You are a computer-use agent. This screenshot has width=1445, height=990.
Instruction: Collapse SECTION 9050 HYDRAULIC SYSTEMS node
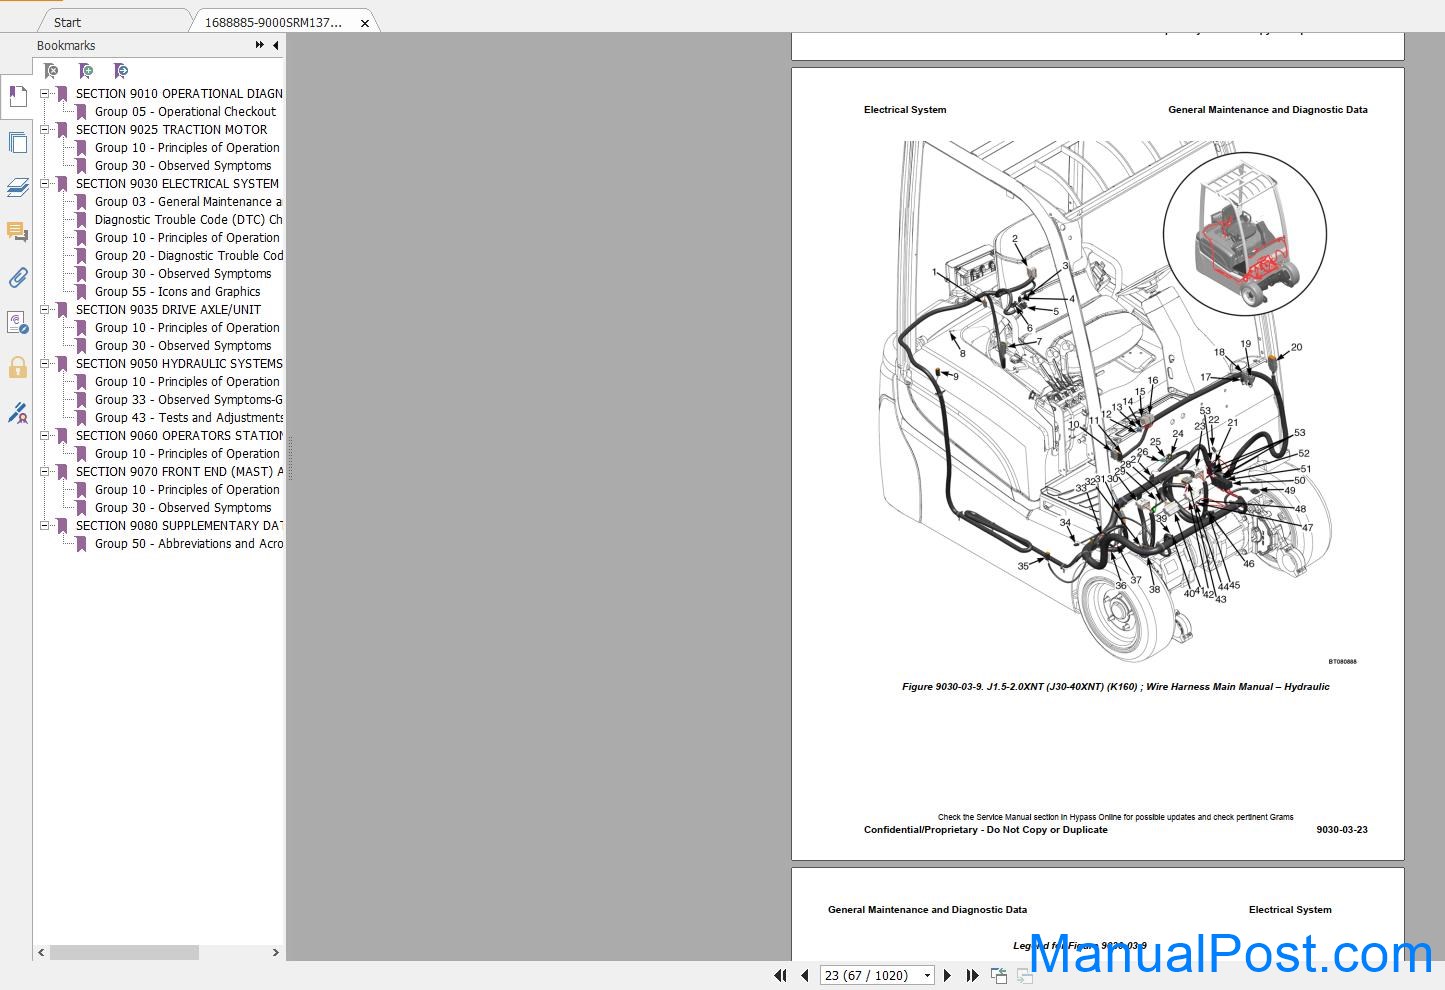tap(44, 363)
